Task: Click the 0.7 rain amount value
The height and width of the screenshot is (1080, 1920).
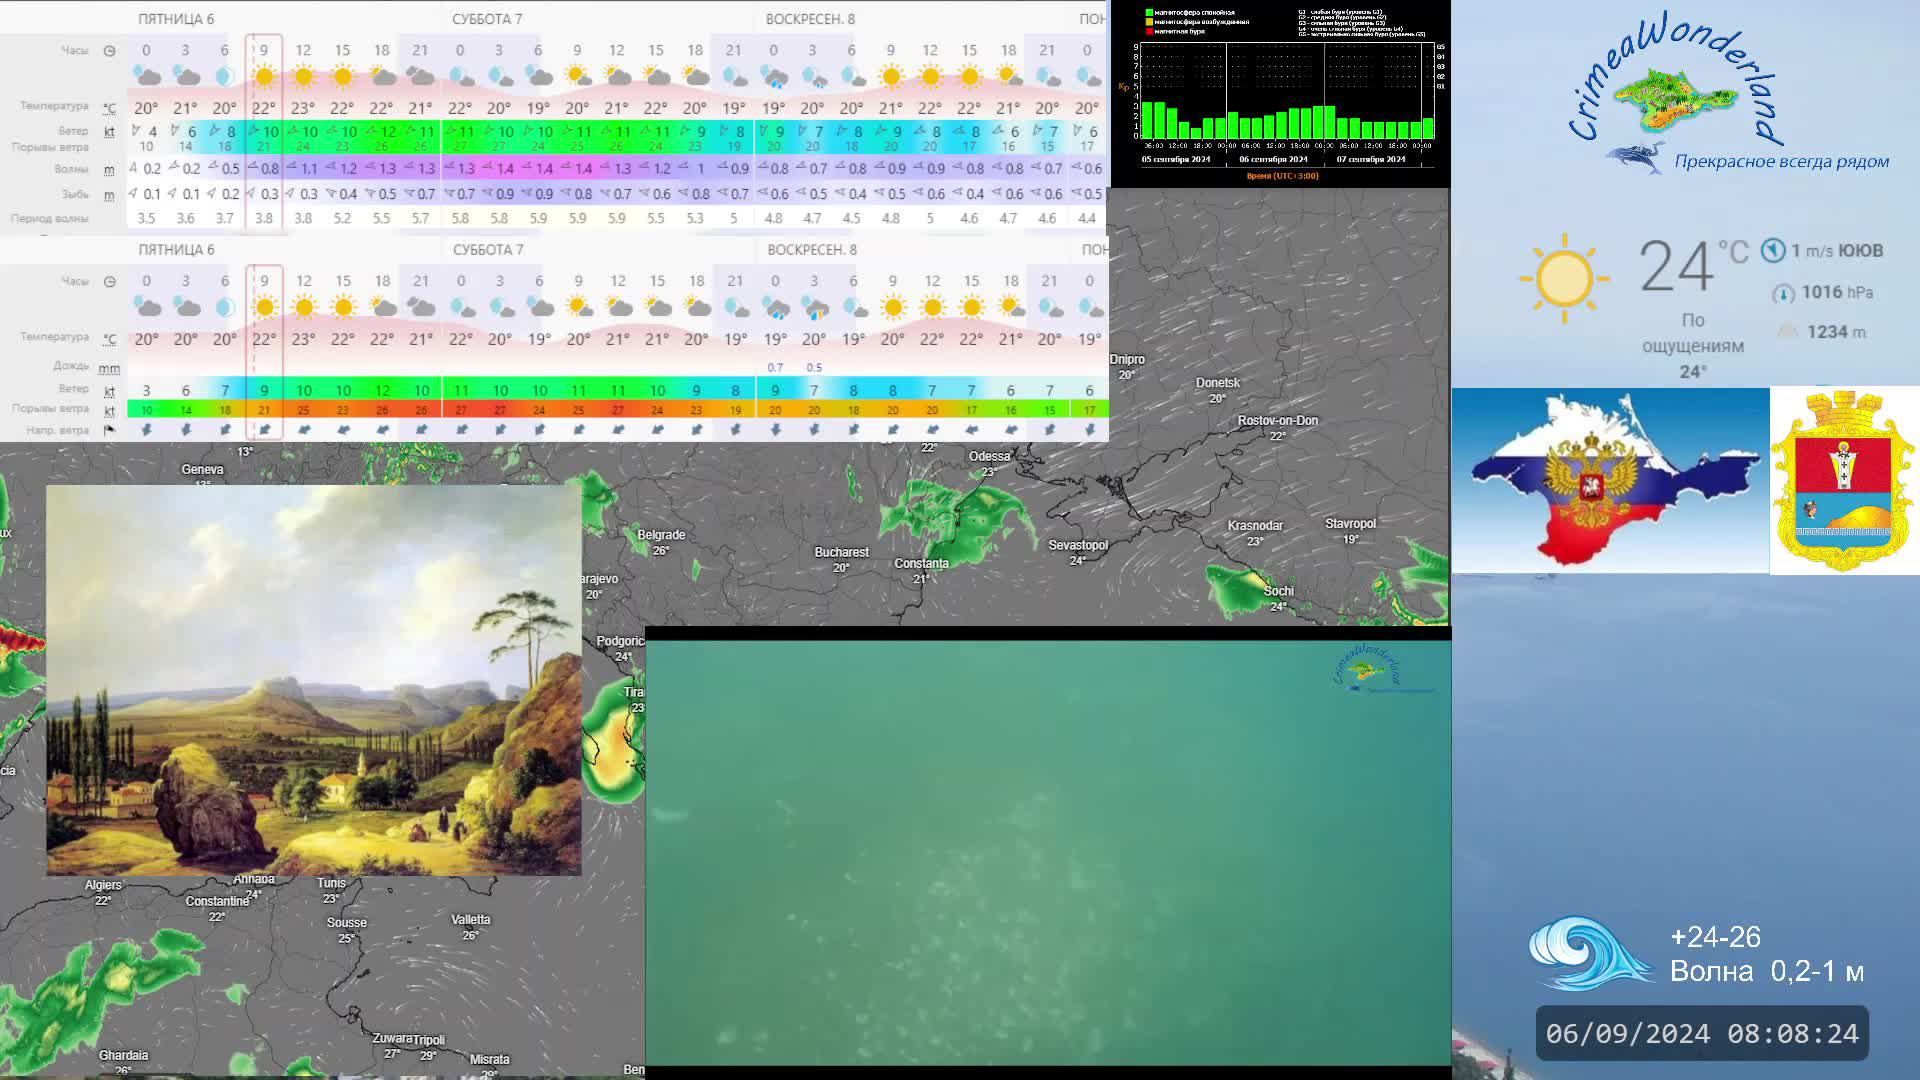Action: point(775,368)
